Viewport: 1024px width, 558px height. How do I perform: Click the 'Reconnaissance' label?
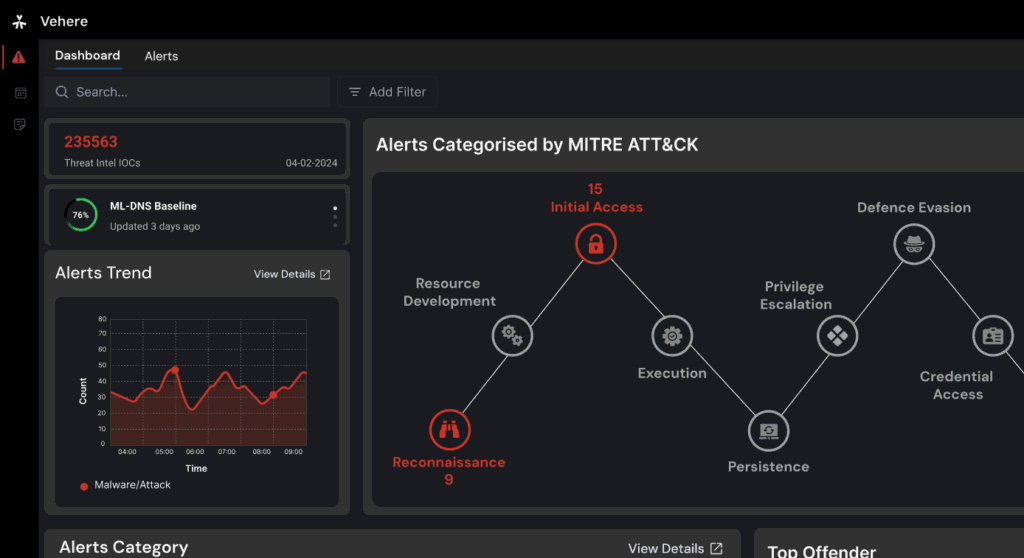(449, 463)
